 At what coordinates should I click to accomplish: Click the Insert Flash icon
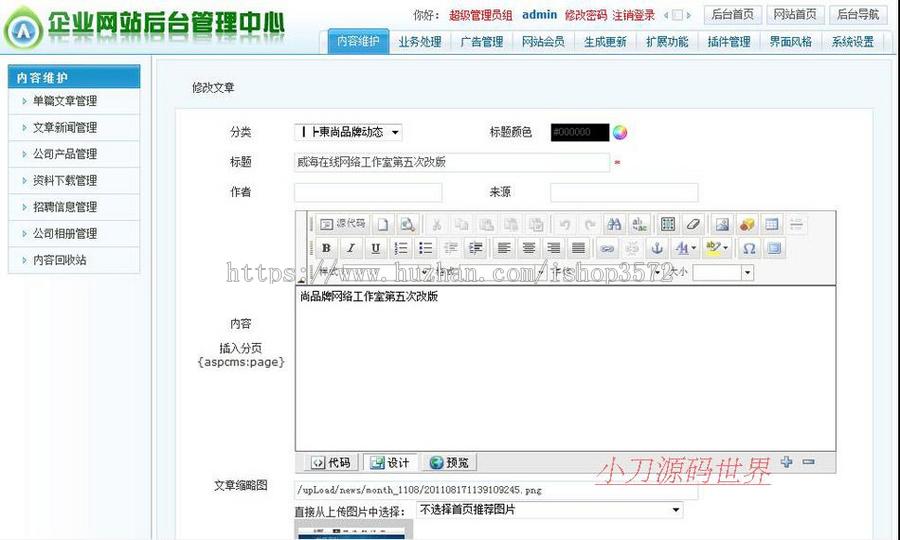pos(747,224)
